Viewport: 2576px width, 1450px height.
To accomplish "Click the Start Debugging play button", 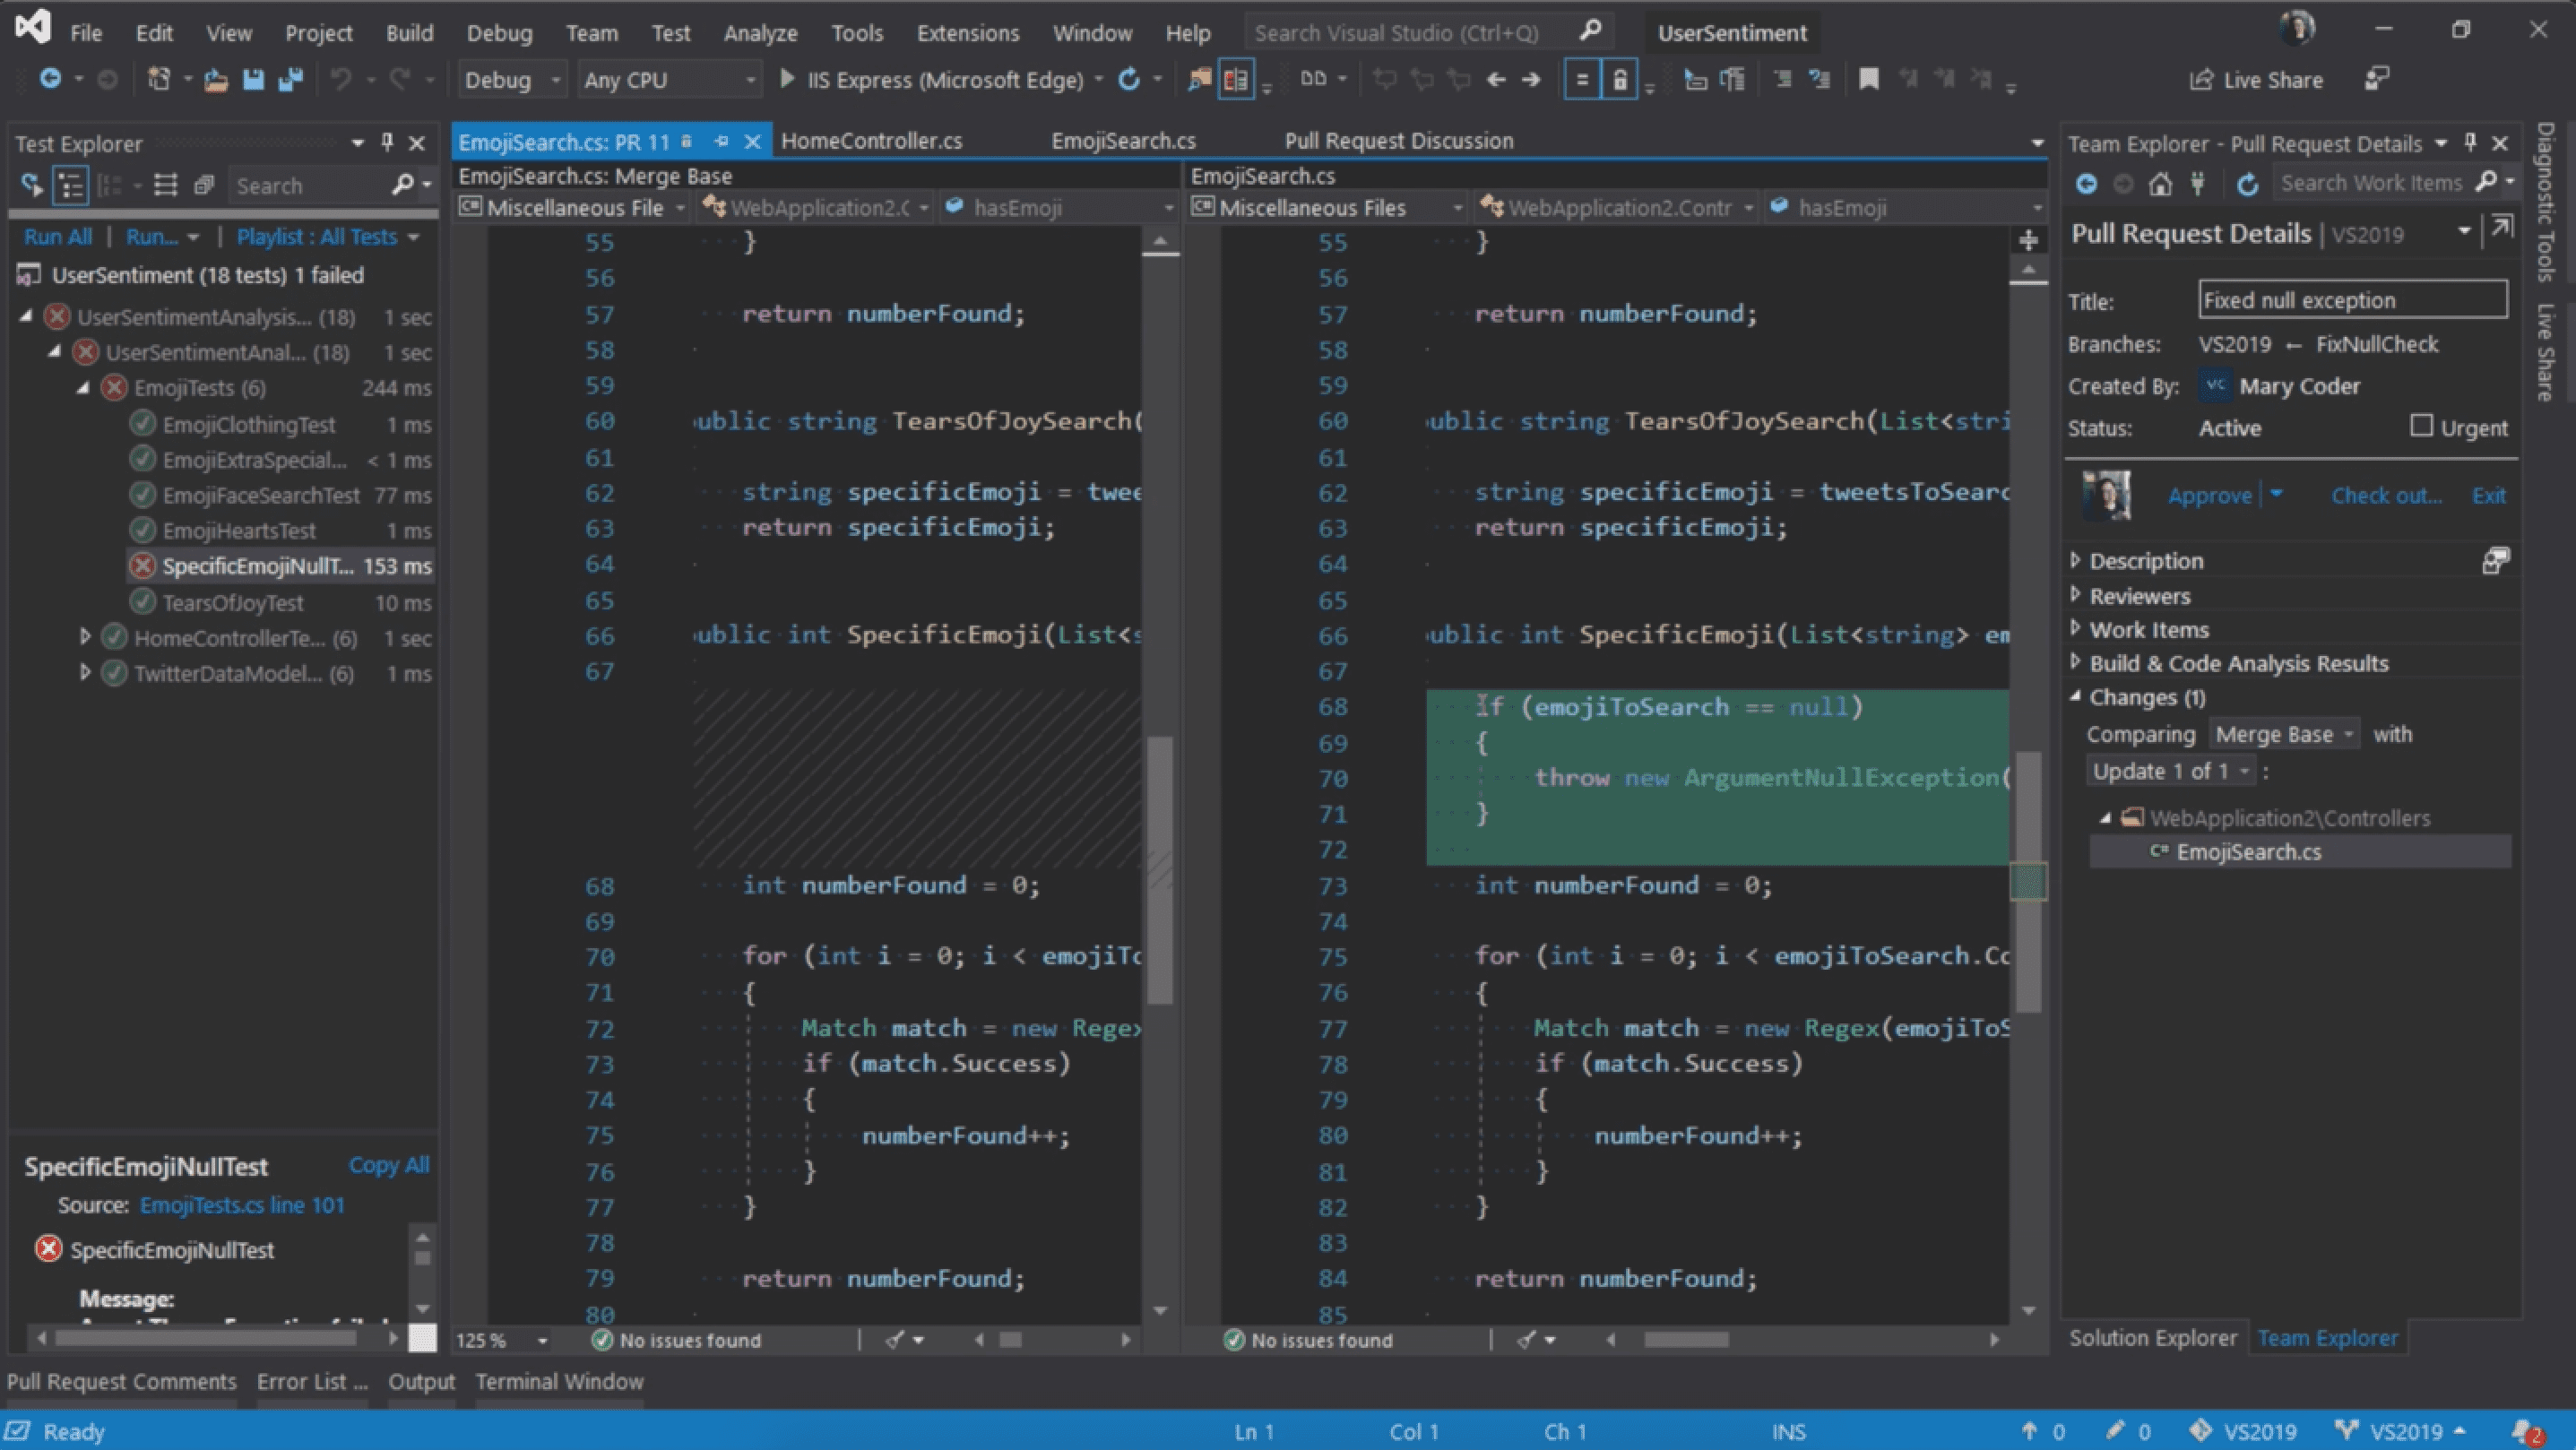I will (787, 80).
